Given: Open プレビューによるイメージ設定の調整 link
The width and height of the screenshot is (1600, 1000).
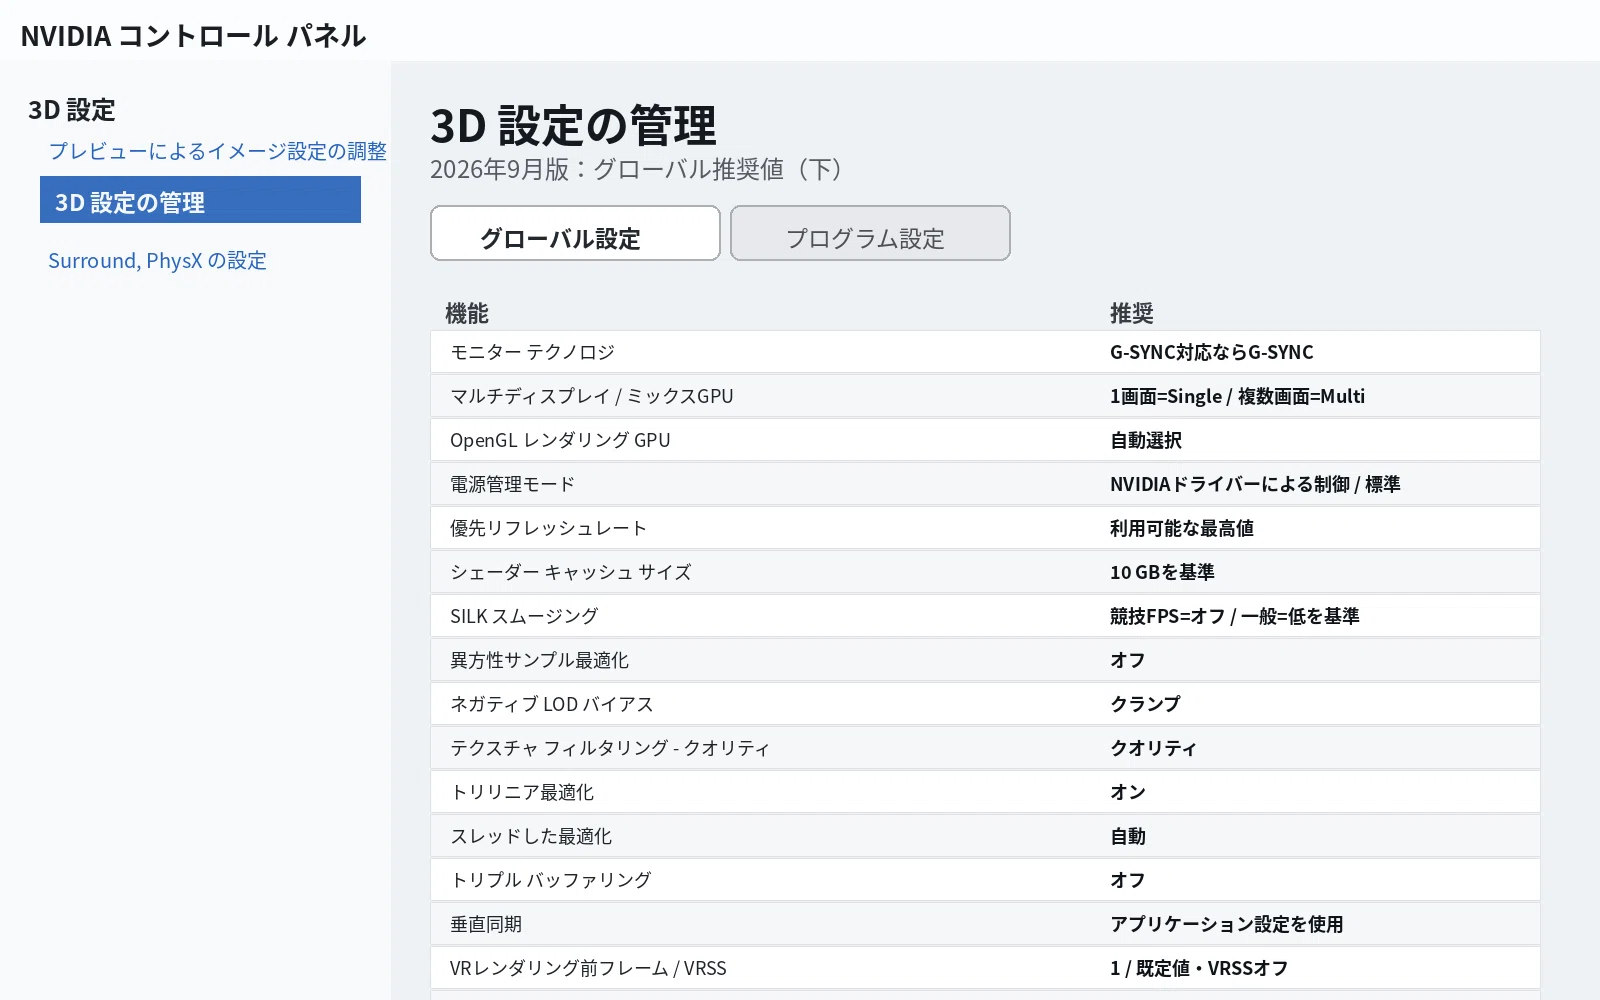Looking at the screenshot, I should point(217,151).
